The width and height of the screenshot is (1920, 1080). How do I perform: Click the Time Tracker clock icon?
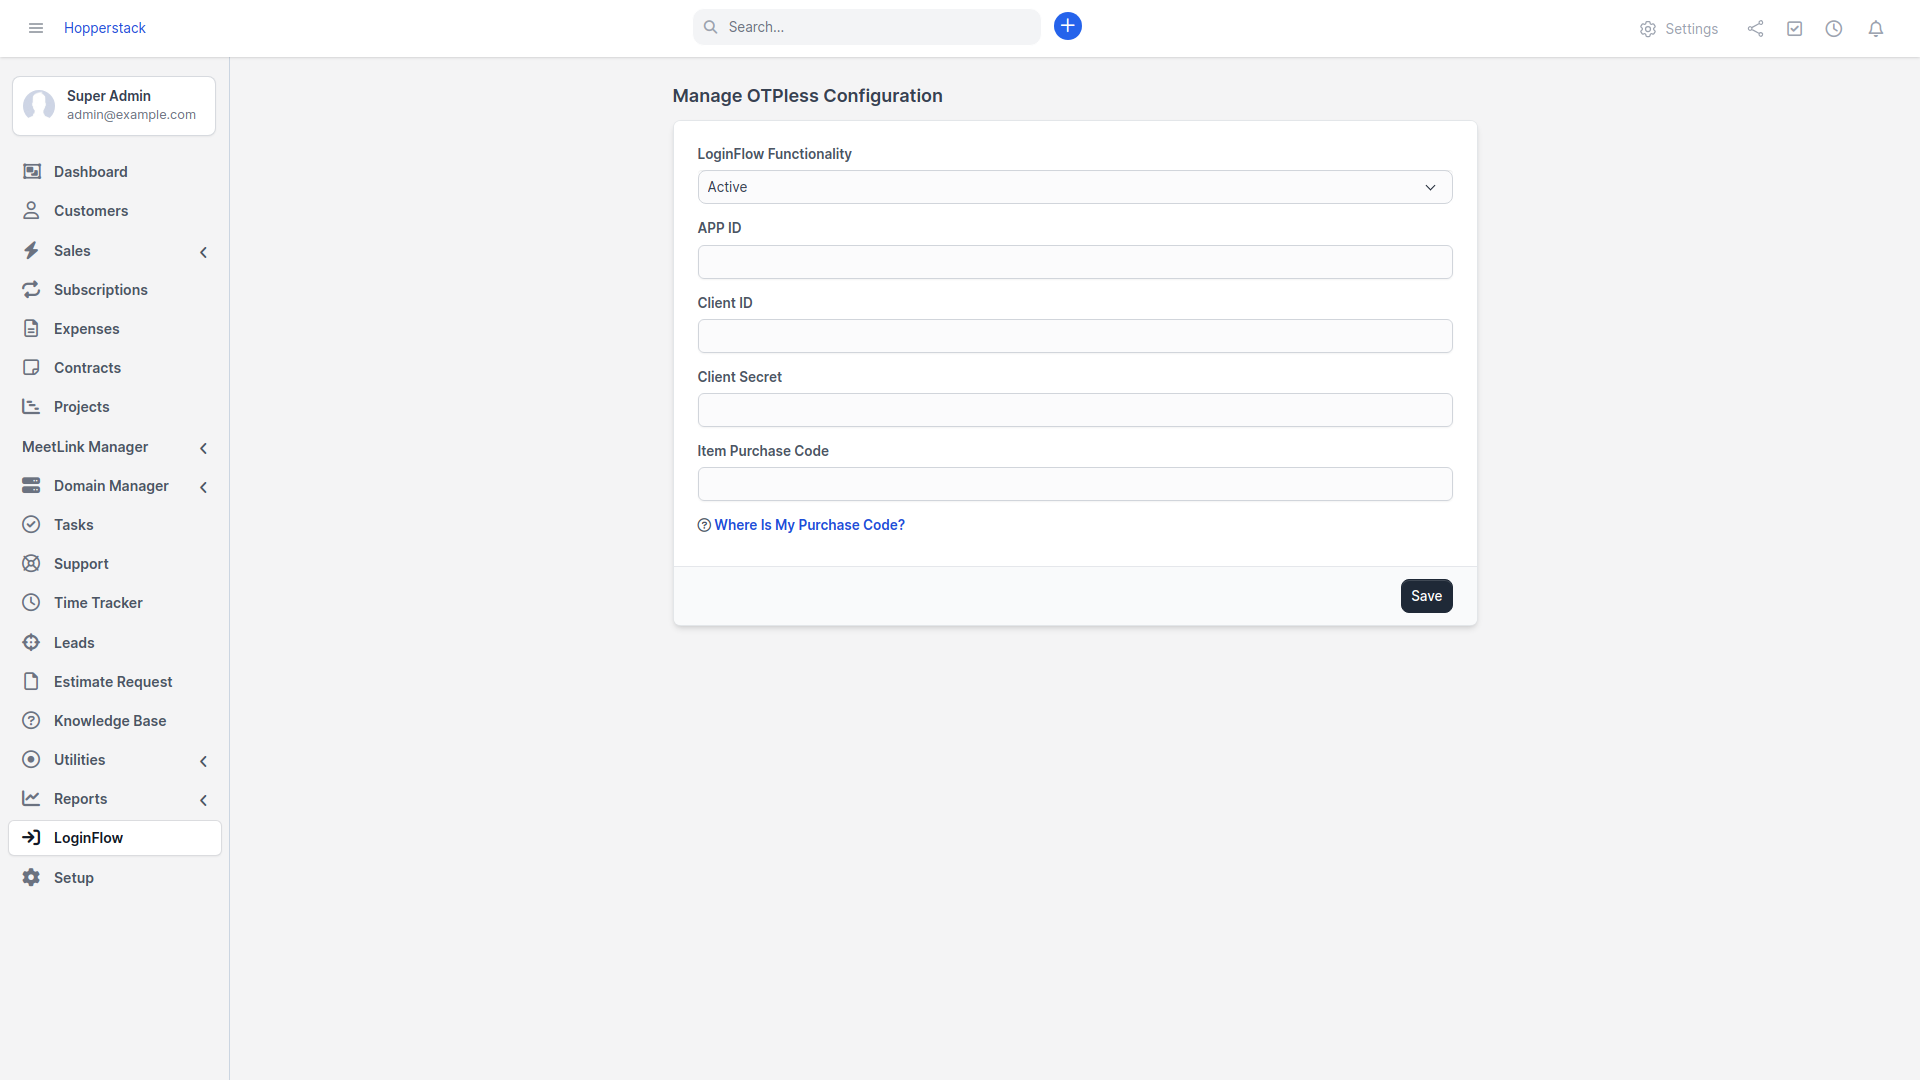pyautogui.click(x=31, y=603)
